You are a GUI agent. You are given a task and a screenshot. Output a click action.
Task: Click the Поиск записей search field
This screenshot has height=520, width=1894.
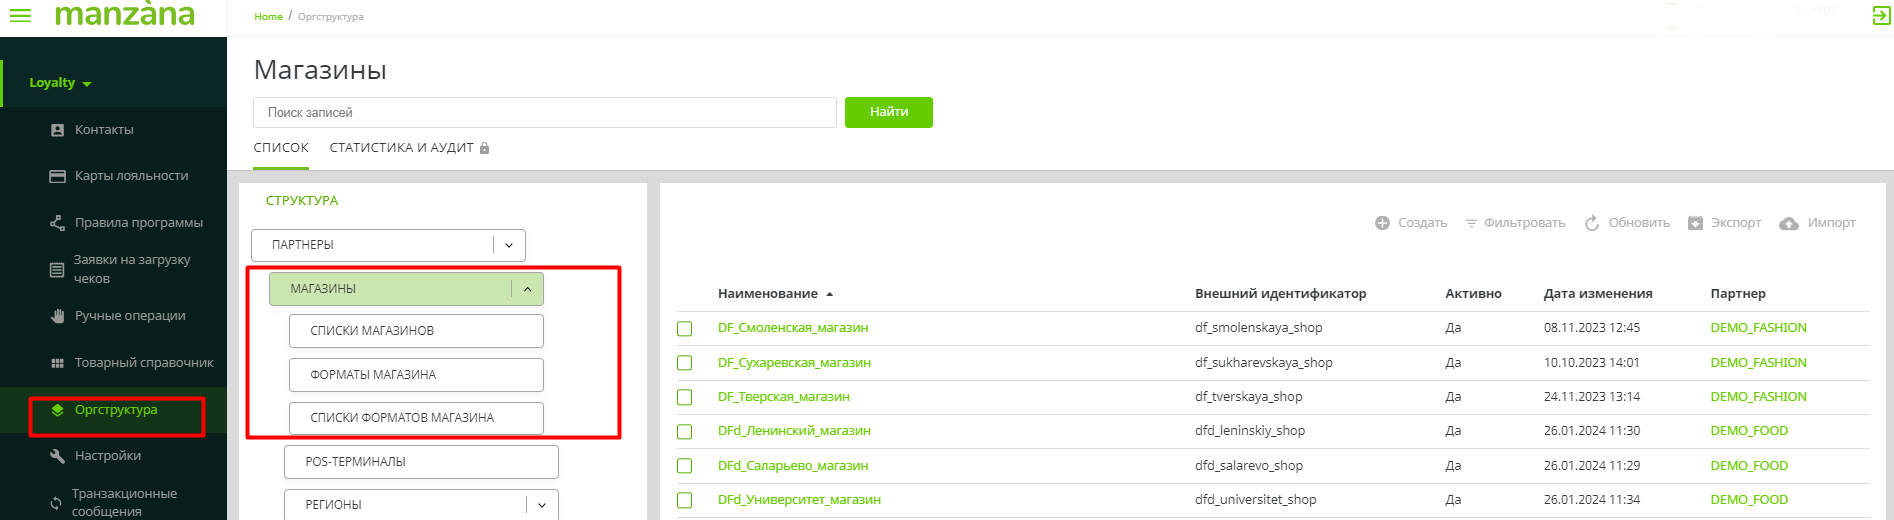[x=544, y=113]
